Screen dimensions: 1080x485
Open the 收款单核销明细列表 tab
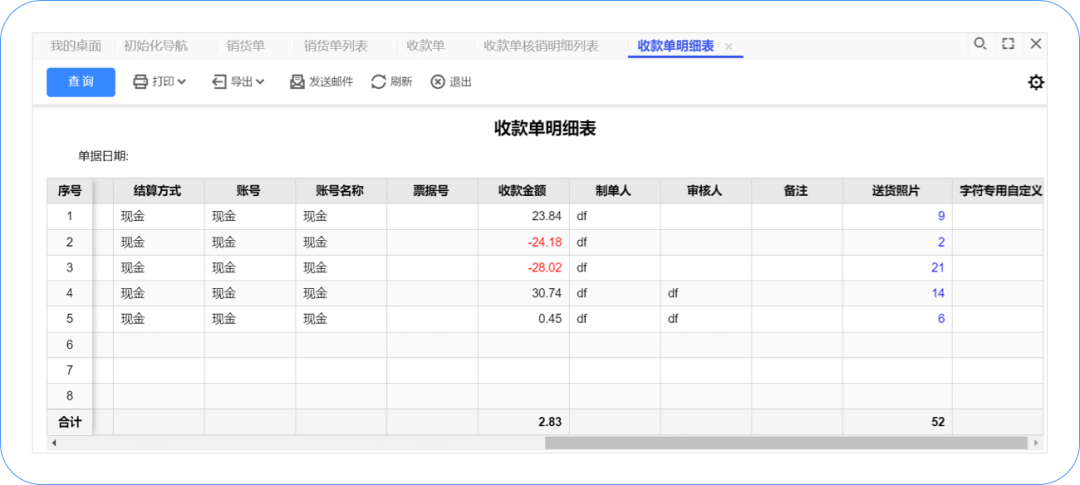pyautogui.click(x=541, y=46)
